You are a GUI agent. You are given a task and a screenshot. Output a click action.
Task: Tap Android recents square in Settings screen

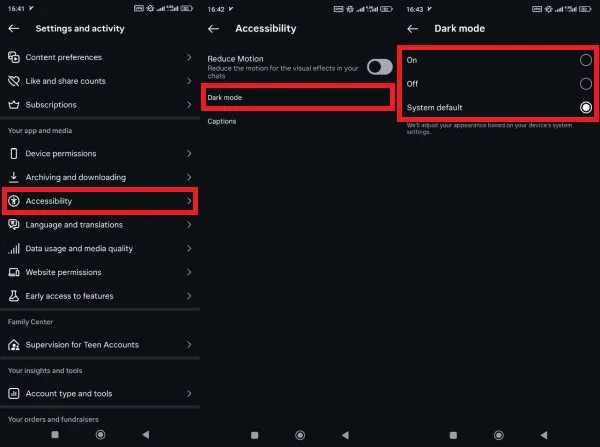(55, 434)
